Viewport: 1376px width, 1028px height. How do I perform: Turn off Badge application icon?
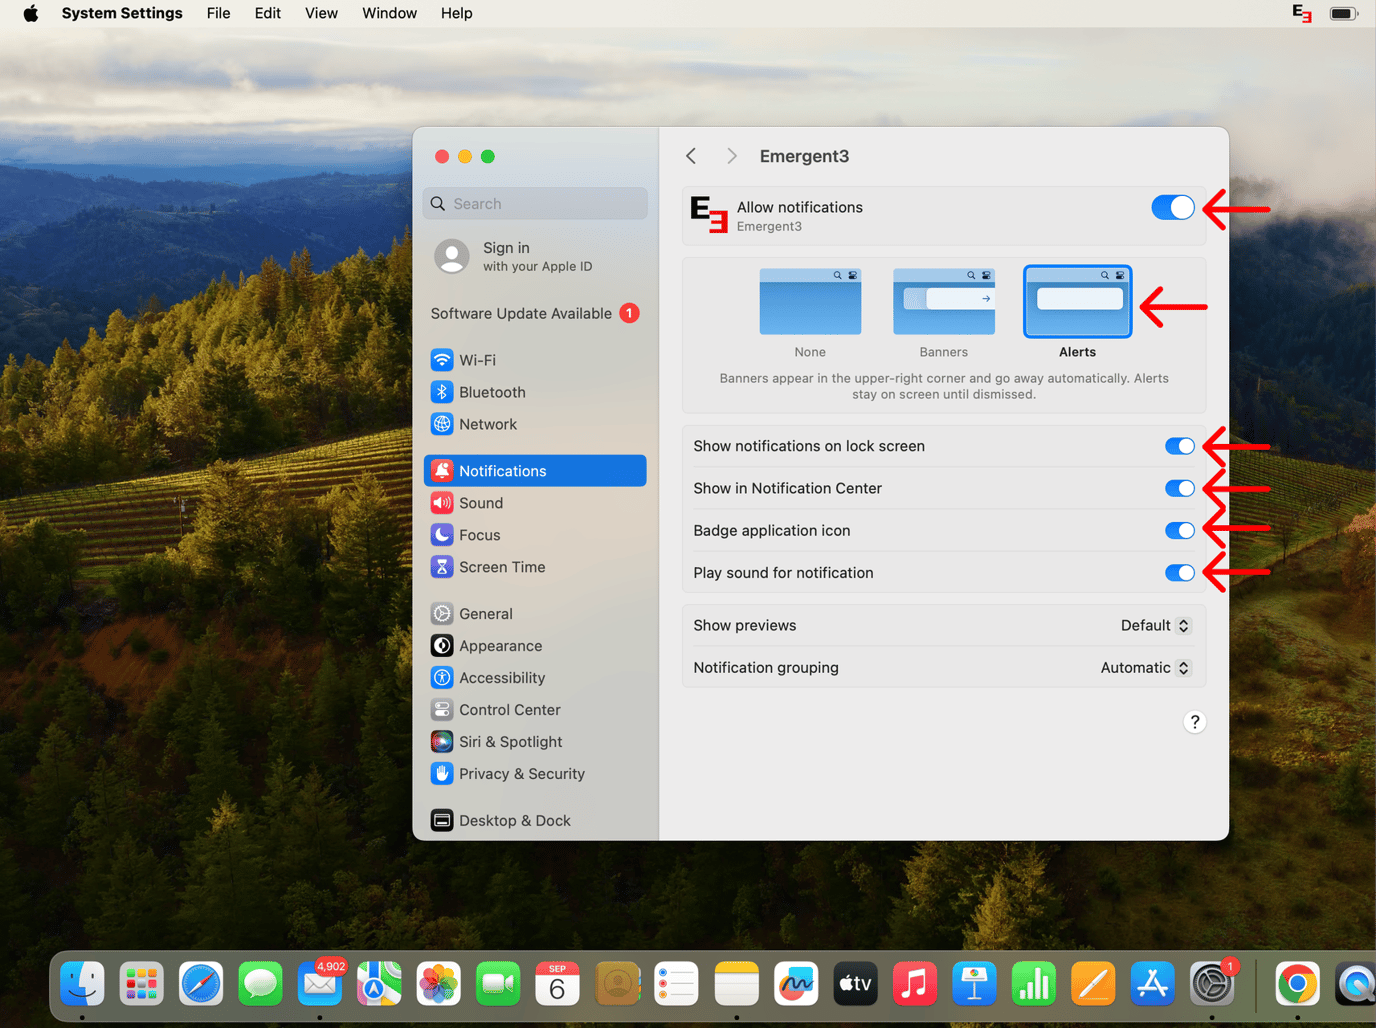pyautogui.click(x=1179, y=530)
